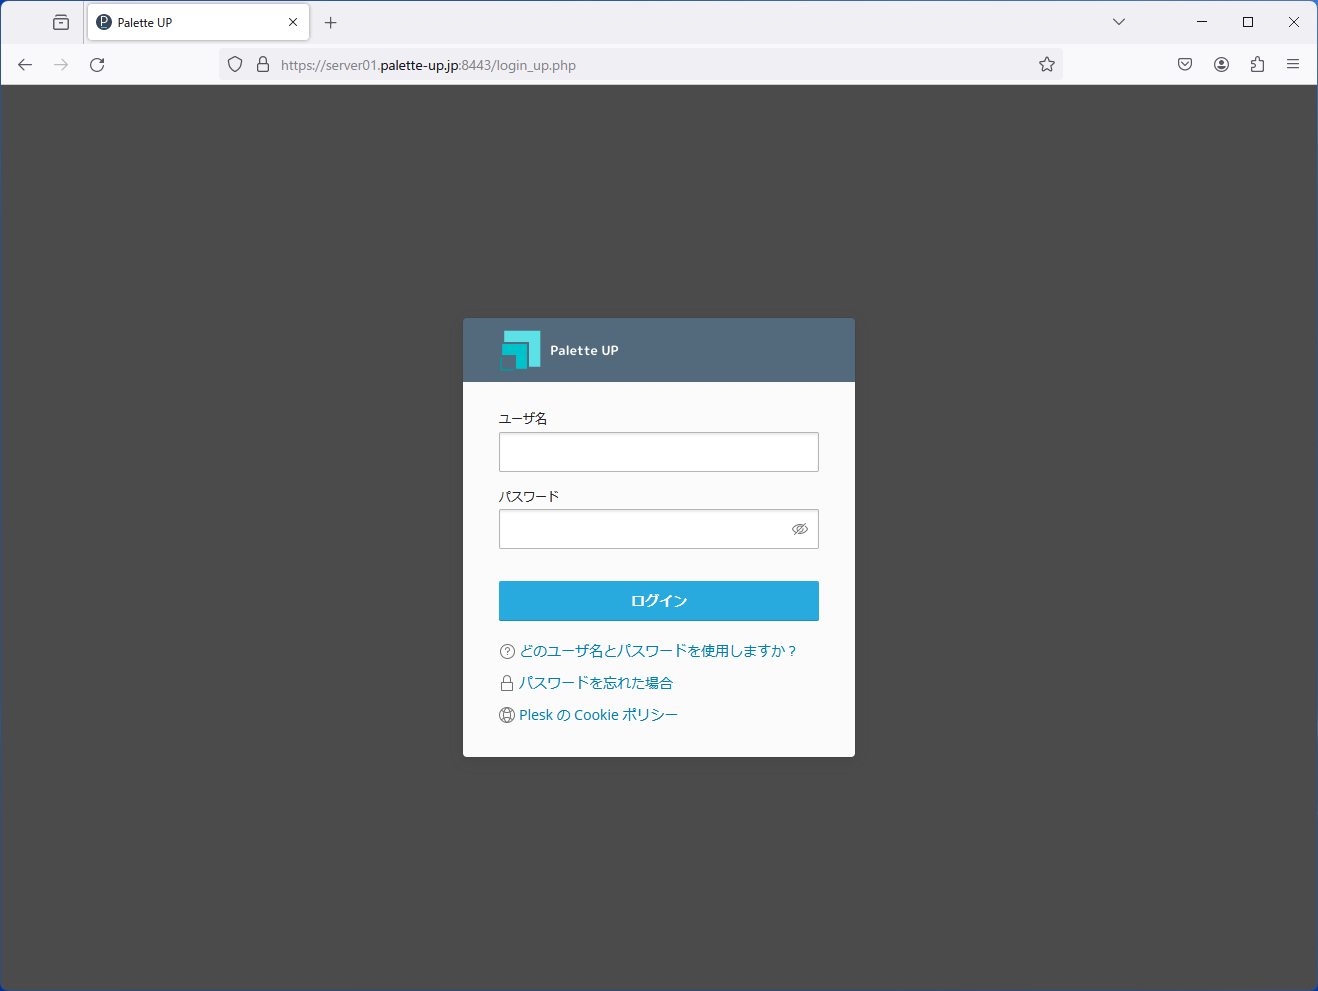Open the list all tabs dropdown

tap(1119, 22)
